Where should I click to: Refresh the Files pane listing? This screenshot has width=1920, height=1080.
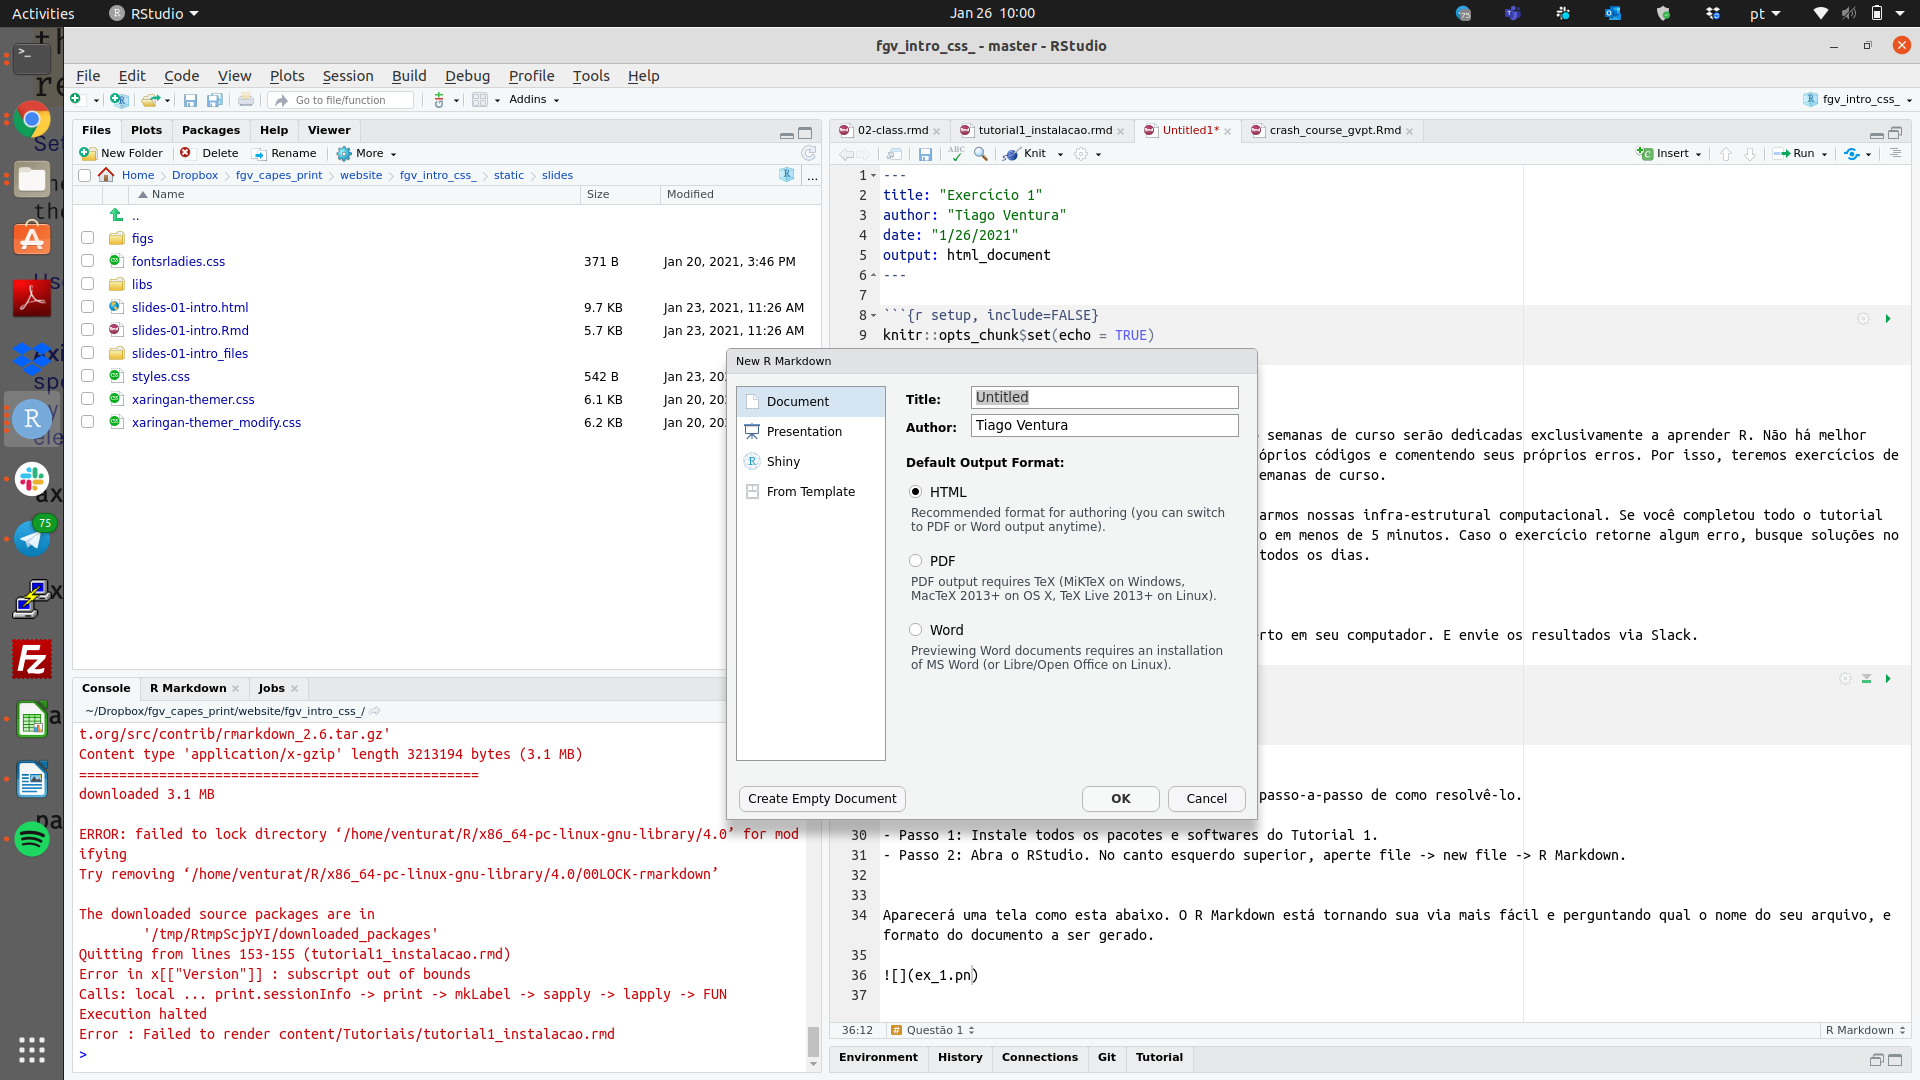pos(808,153)
